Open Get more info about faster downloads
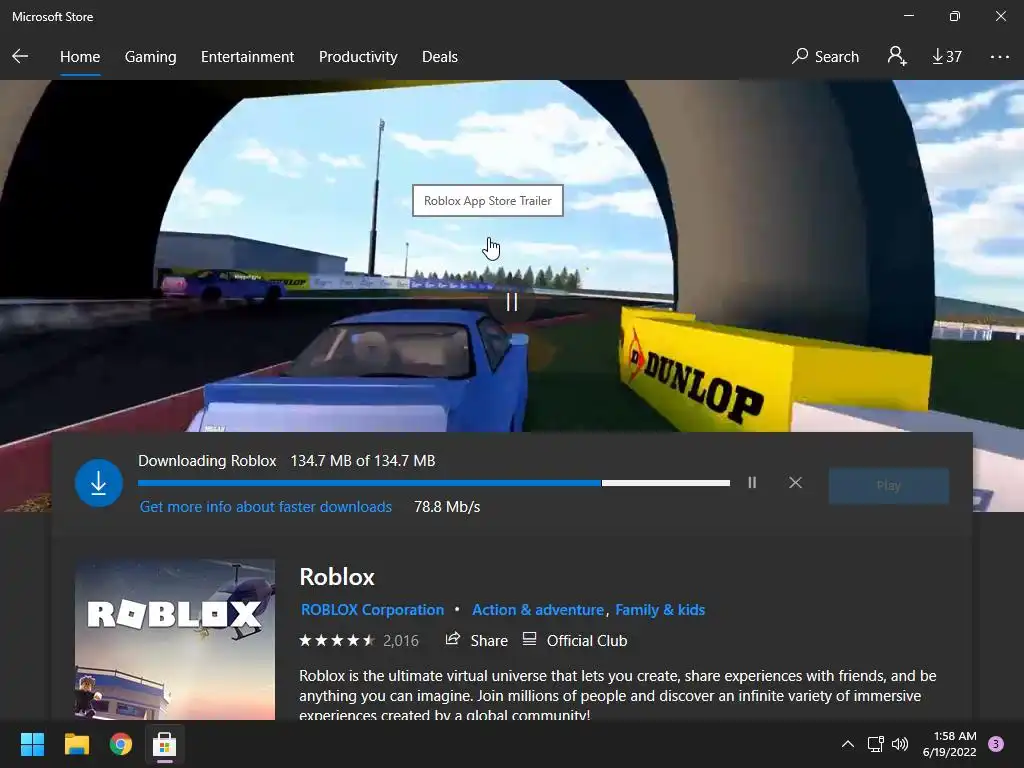The width and height of the screenshot is (1024, 768). 266,507
